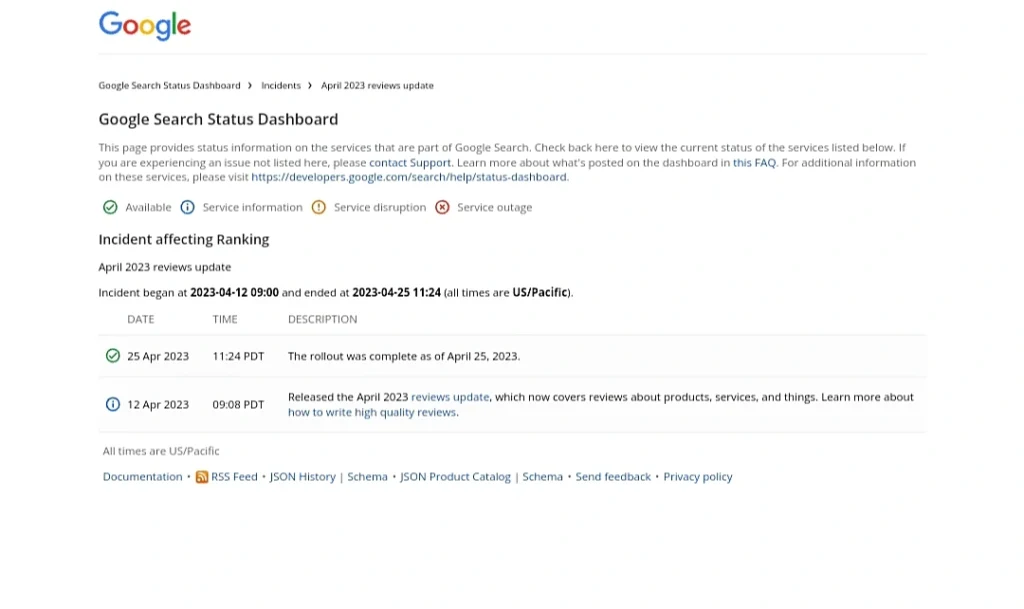The height and width of the screenshot is (609, 1024).
Task: Open JSON History link
Action: tap(302, 476)
